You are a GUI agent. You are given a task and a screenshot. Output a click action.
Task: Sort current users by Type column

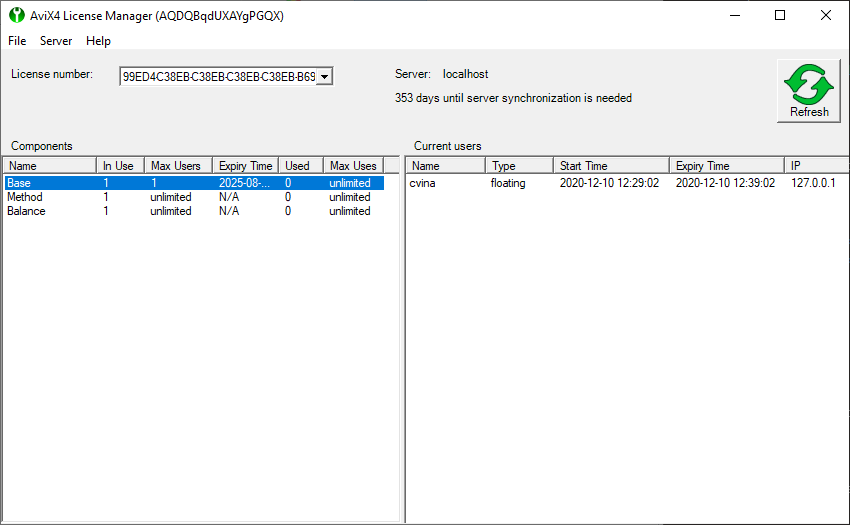coord(518,166)
